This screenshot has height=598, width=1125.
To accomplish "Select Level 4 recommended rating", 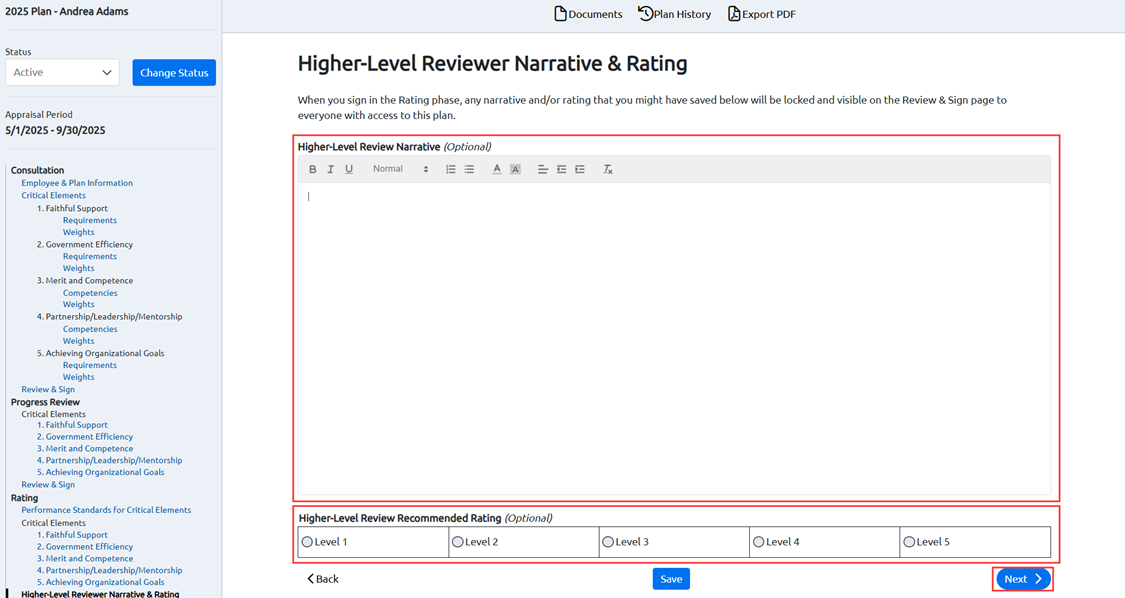I will tap(758, 542).
